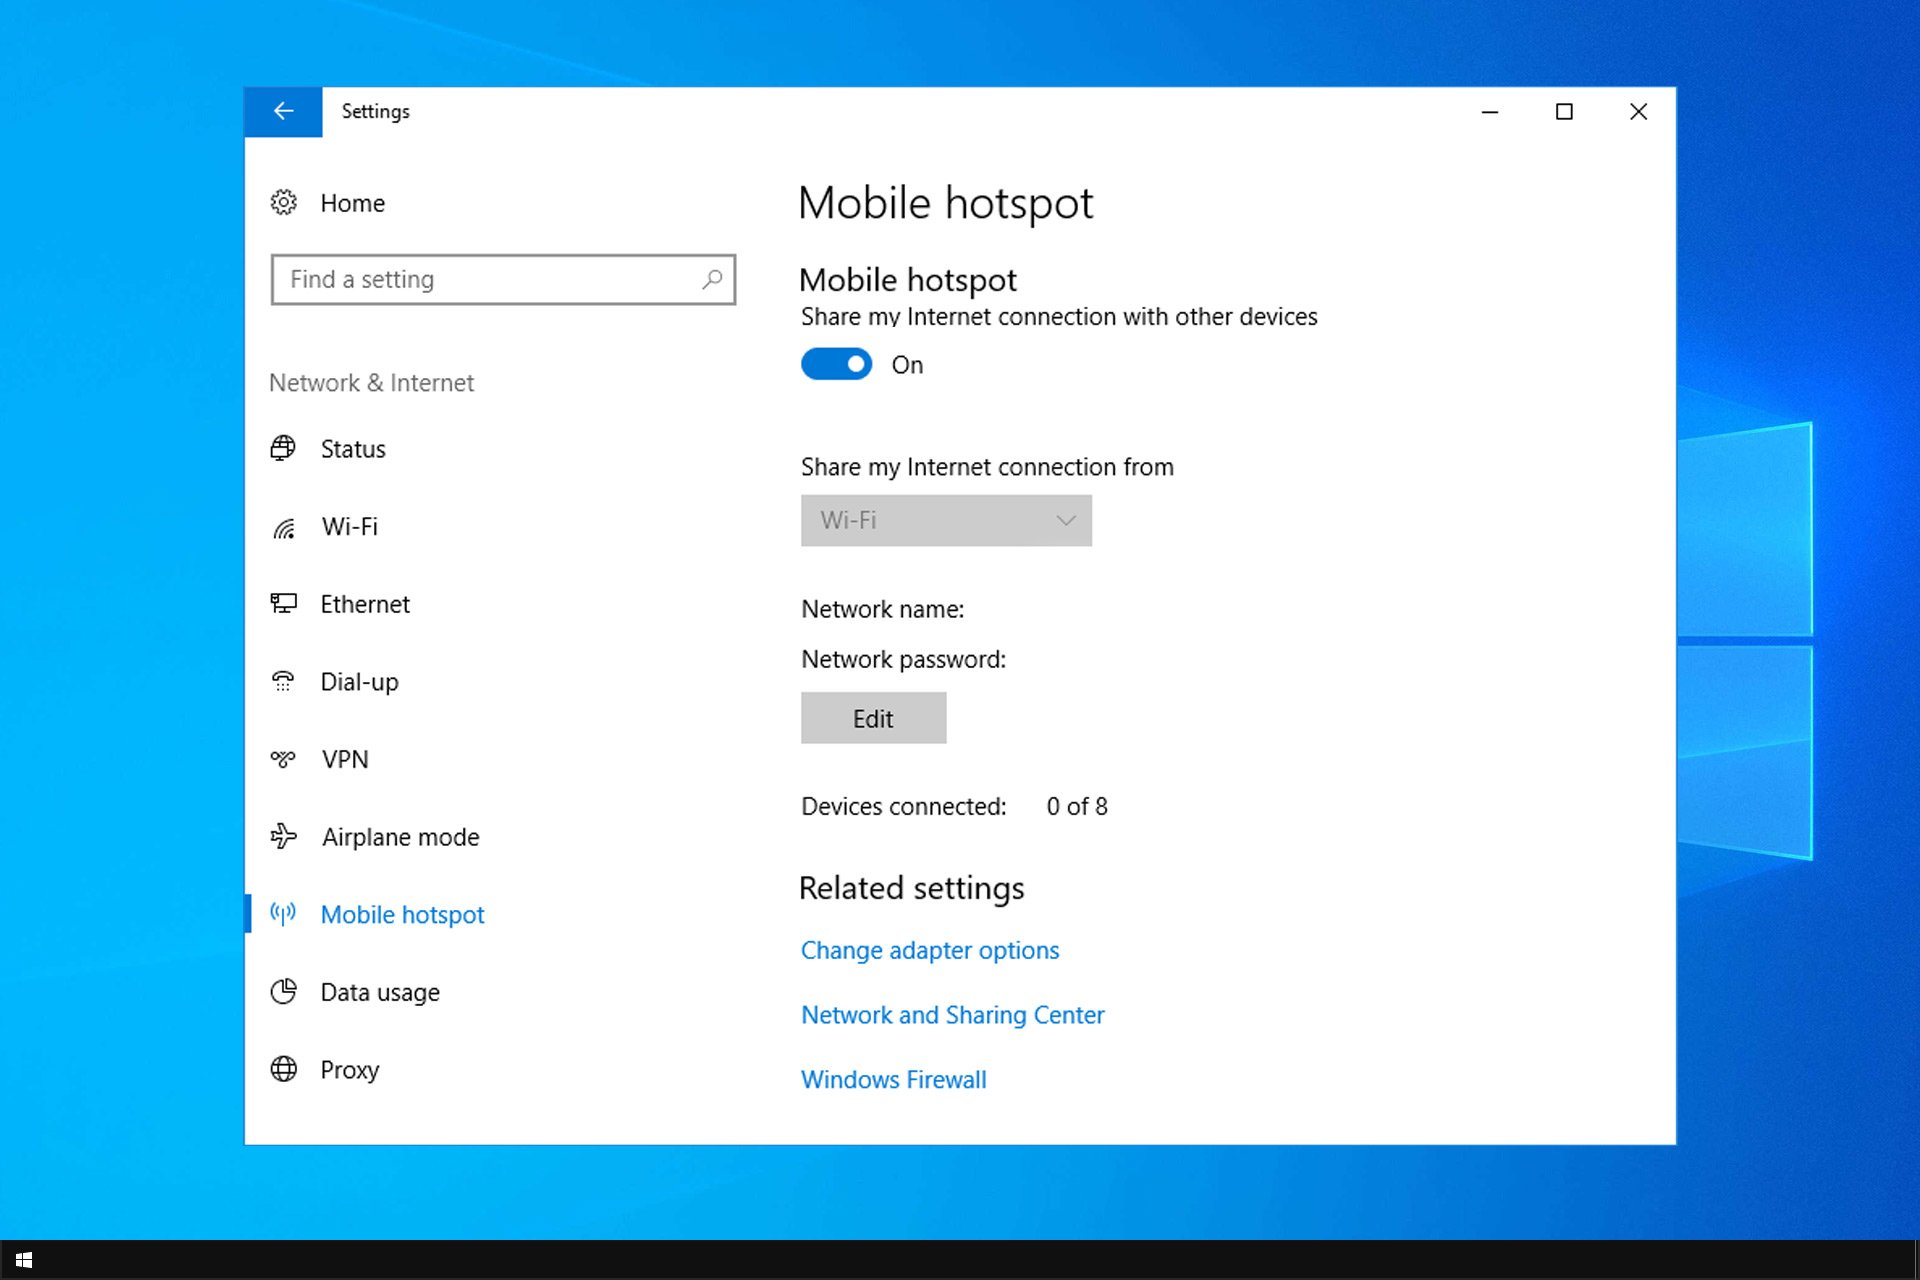Open VPN settings
The height and width of the screenshot is (1280, 1920).
click(345, 759)
